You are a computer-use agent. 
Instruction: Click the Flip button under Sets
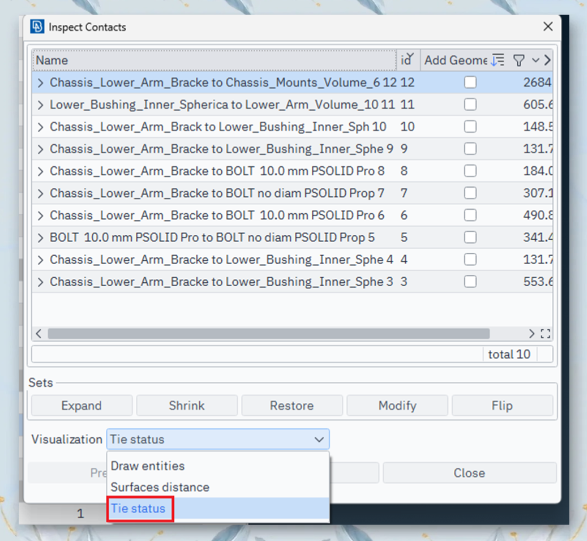(502, 405)
